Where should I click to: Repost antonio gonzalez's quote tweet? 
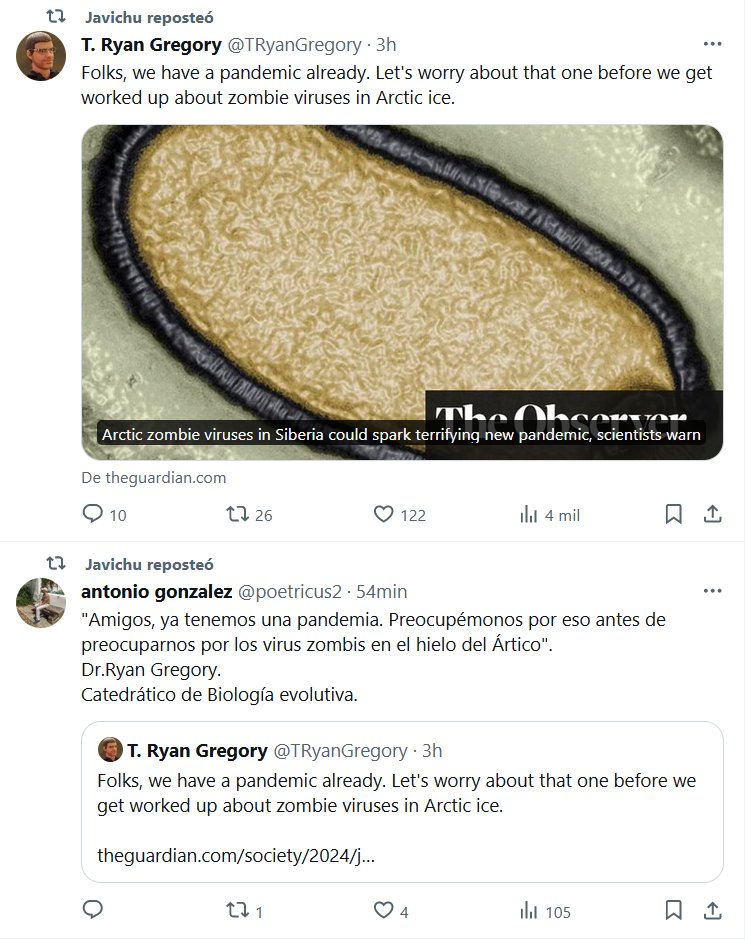tap(238, 910)
